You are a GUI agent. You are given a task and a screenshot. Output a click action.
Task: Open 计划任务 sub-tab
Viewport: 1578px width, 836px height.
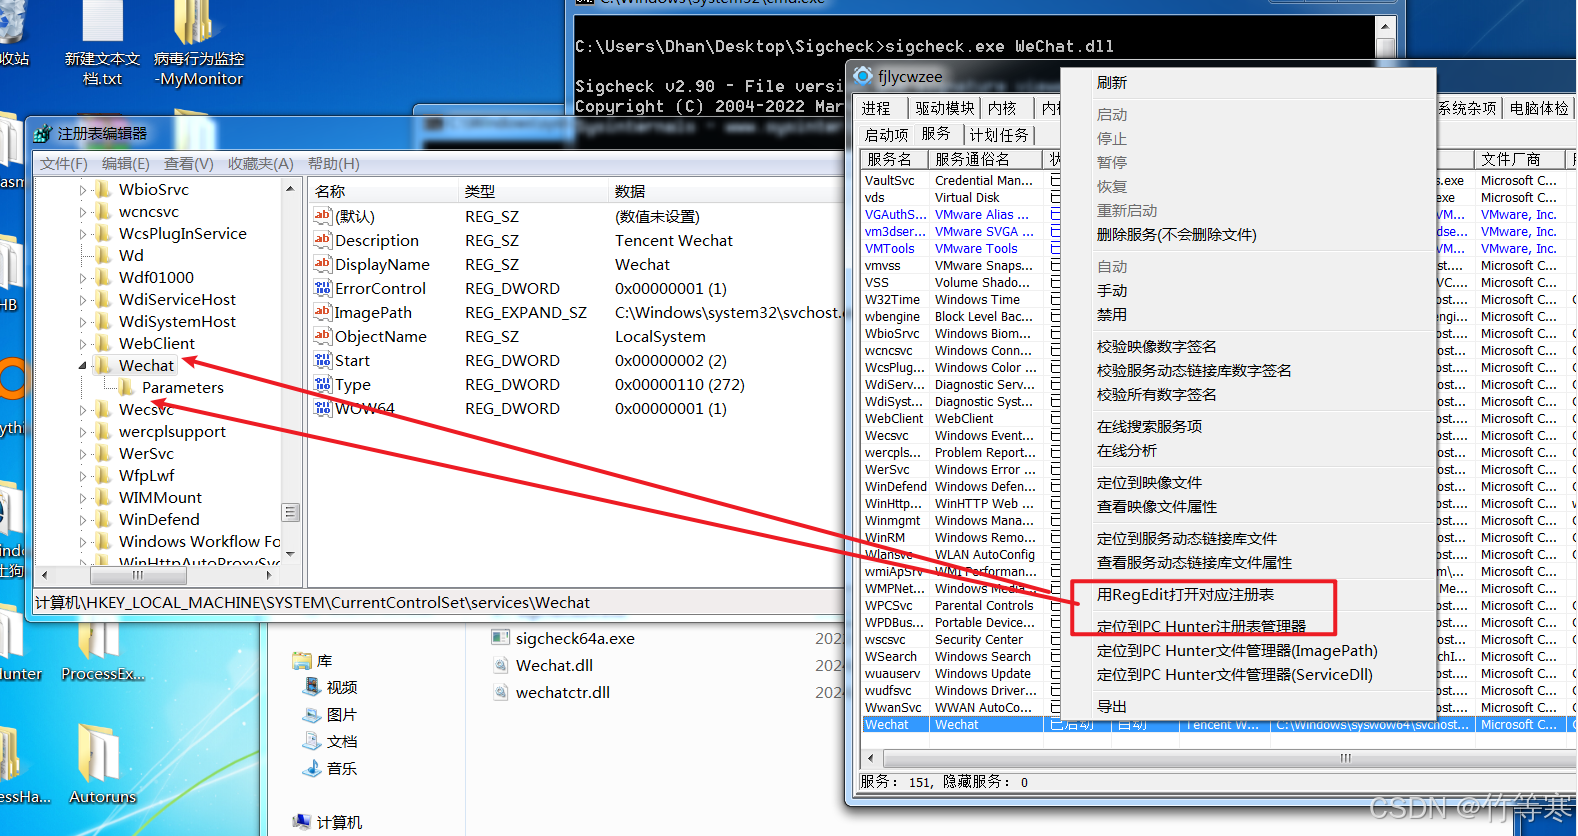999,134
